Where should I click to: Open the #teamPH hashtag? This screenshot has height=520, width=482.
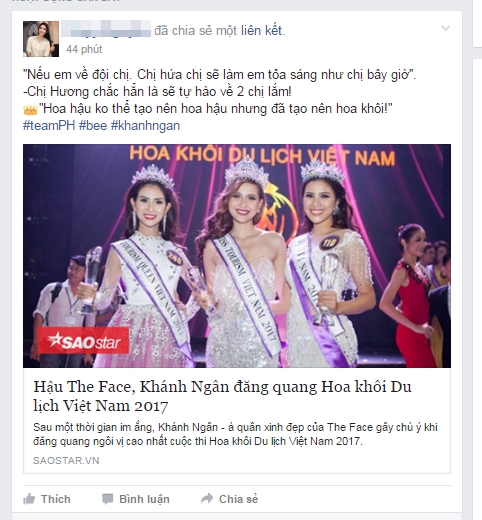(49, 126)
